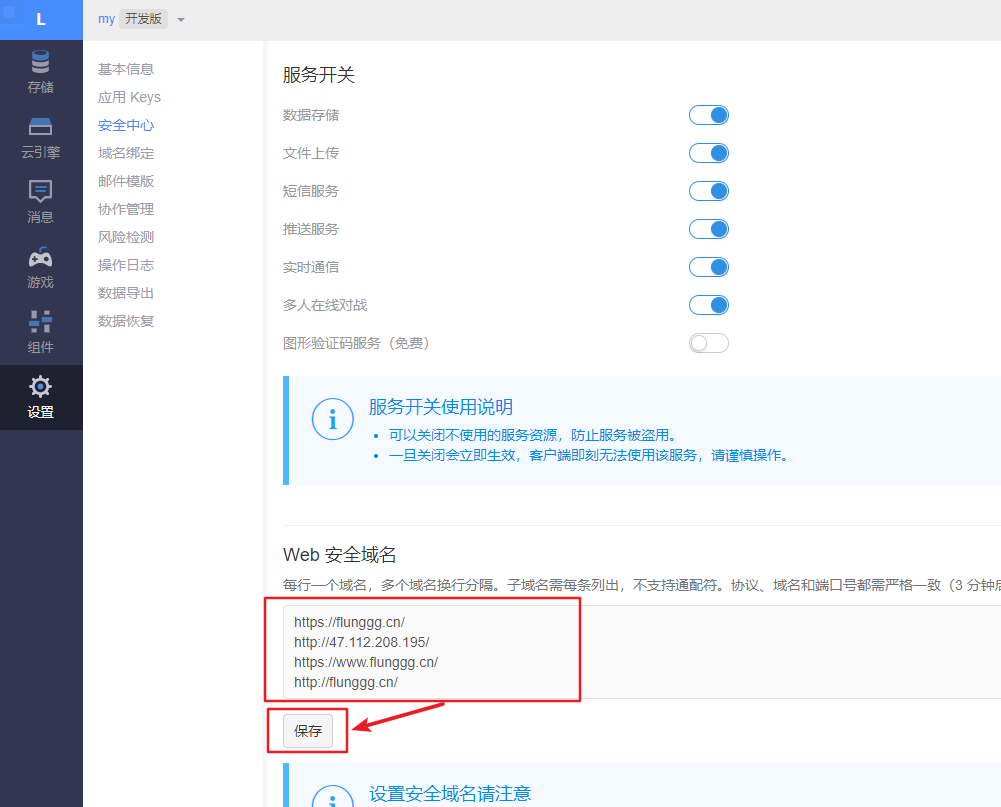Image resolution: width=1001 pixels, height=807 pixels.
Task: Open 数据恢复 menu item
Action: 126,321
